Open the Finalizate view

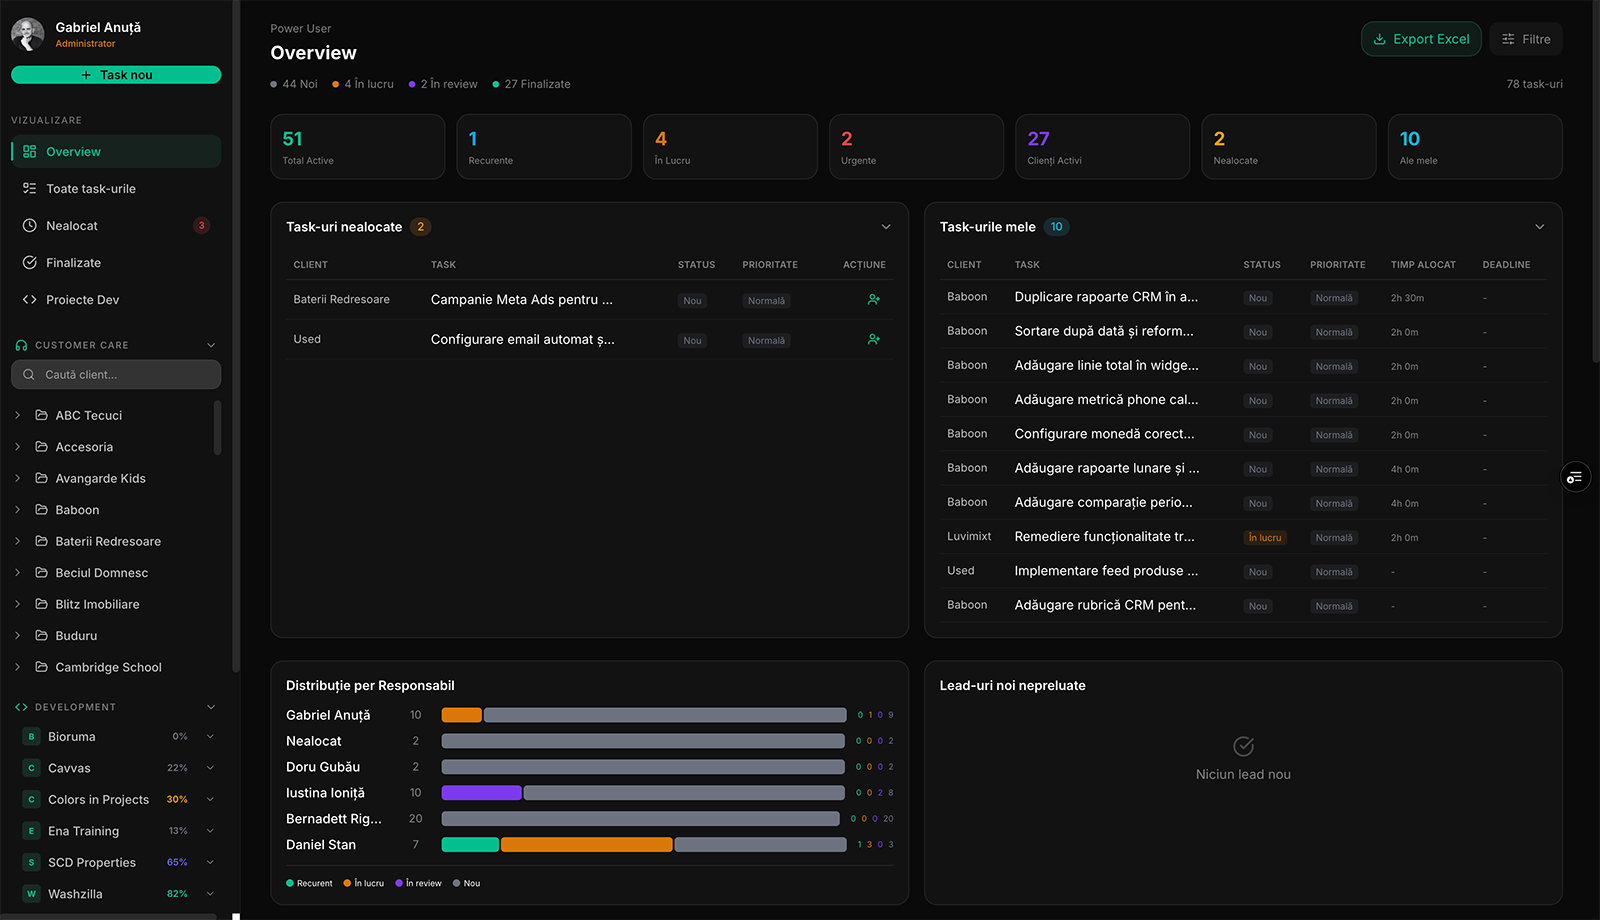click(x=116, y=263)
